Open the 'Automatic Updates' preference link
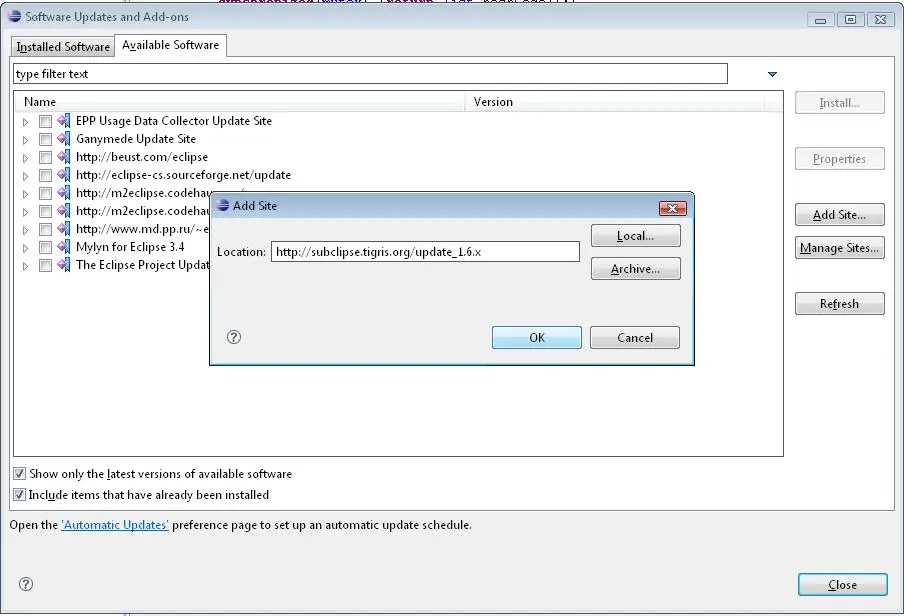 tap(115, 525)
